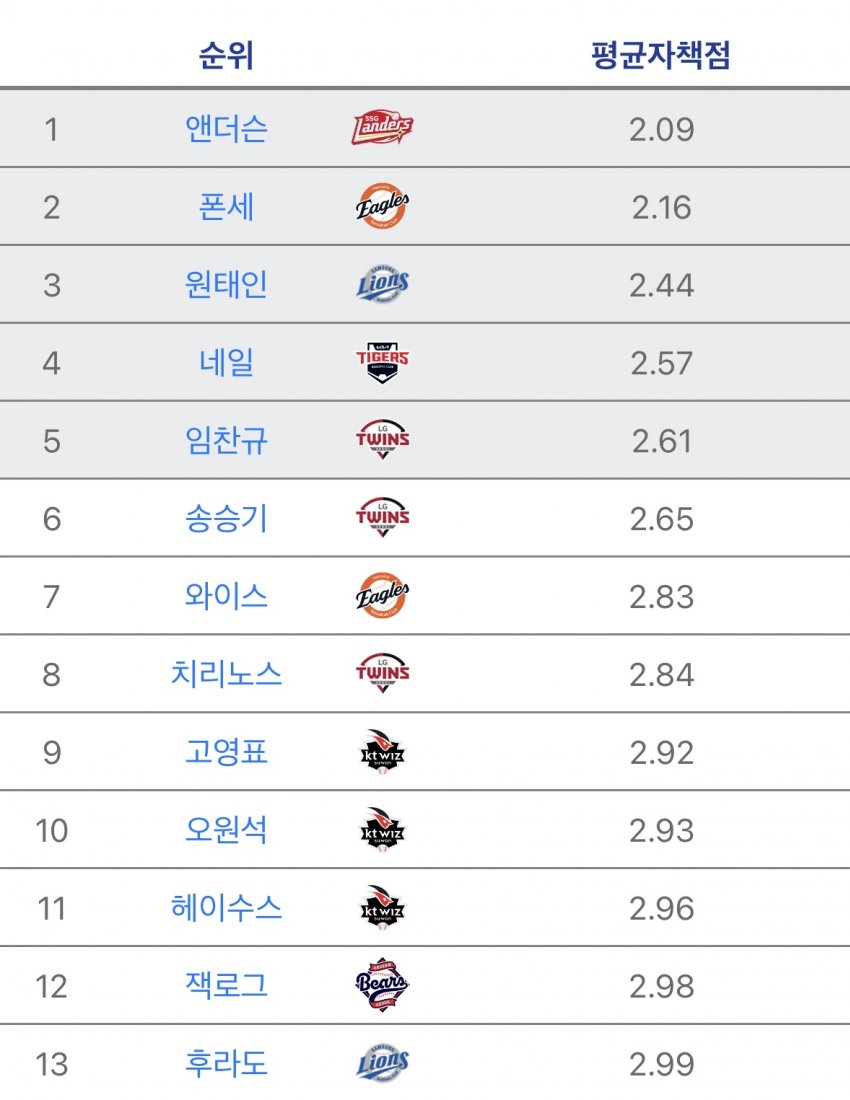Screen dimensions: 850x1100
Task: Click the 2.09 ERA value
Action: tap(661, 130)
